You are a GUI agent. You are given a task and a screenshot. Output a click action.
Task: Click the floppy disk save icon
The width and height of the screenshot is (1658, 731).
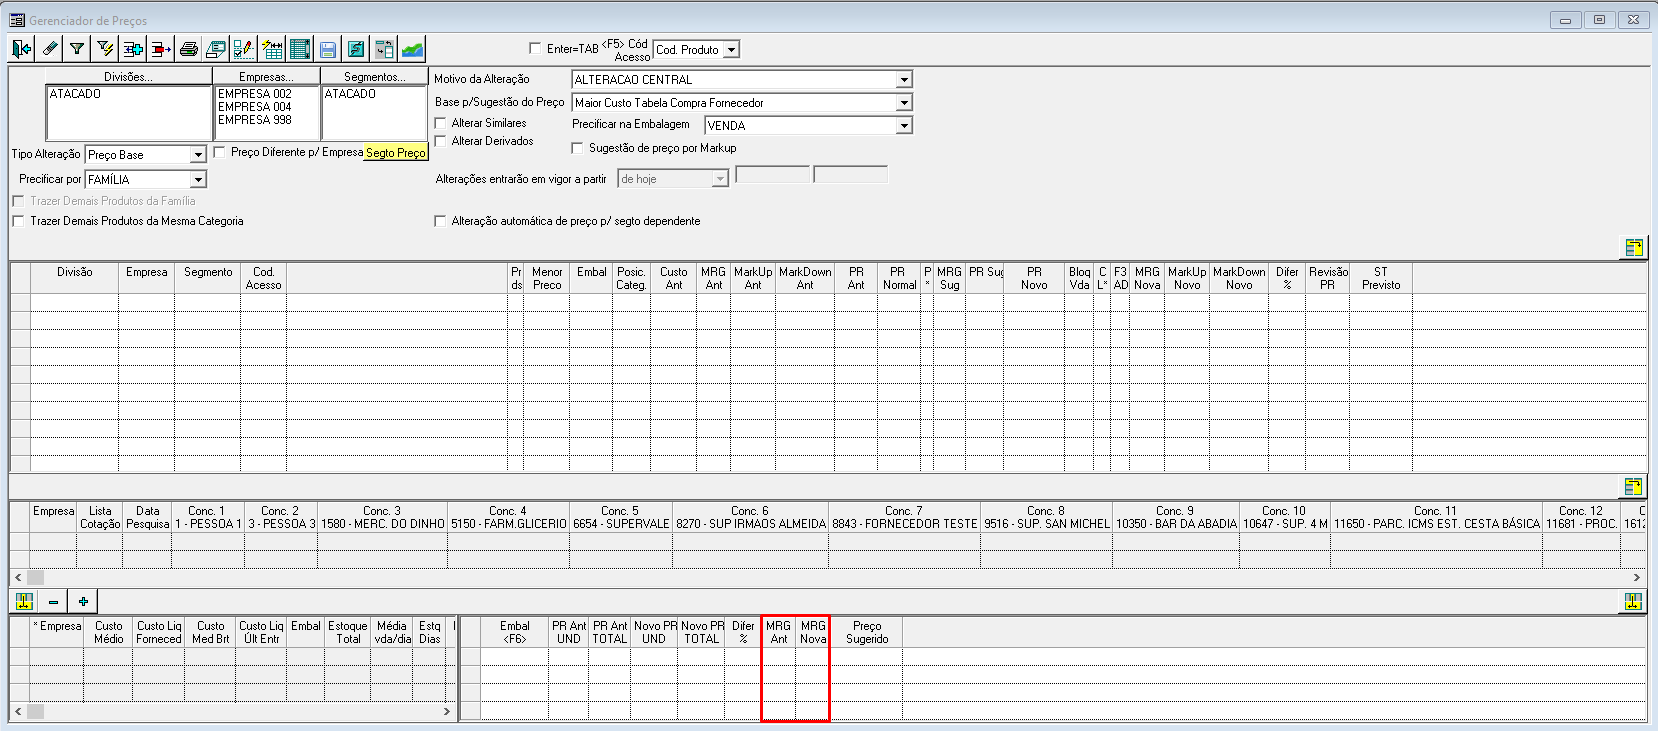(328, 49)
